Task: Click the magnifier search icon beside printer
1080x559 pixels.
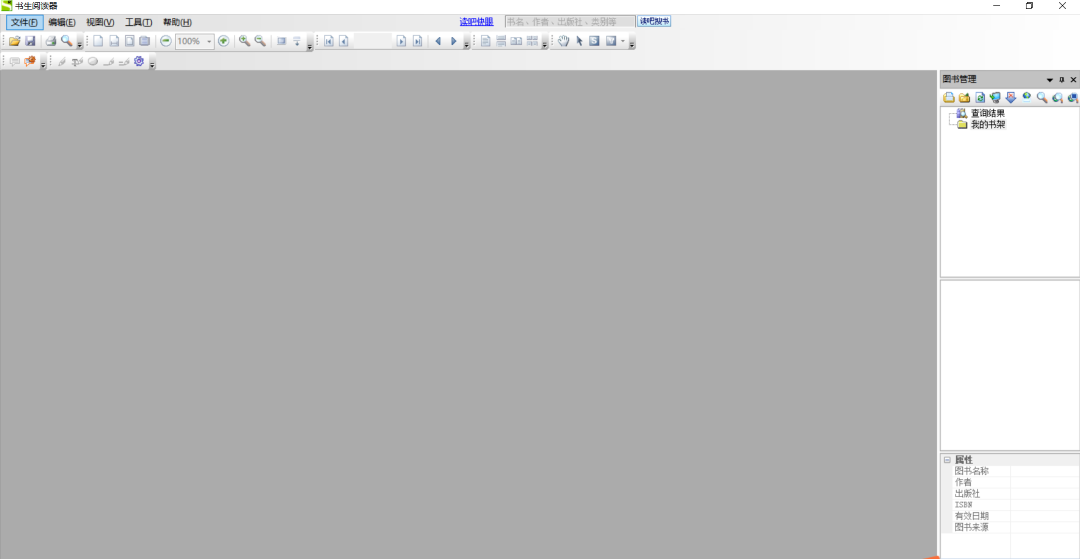Action: click(66, 41)
